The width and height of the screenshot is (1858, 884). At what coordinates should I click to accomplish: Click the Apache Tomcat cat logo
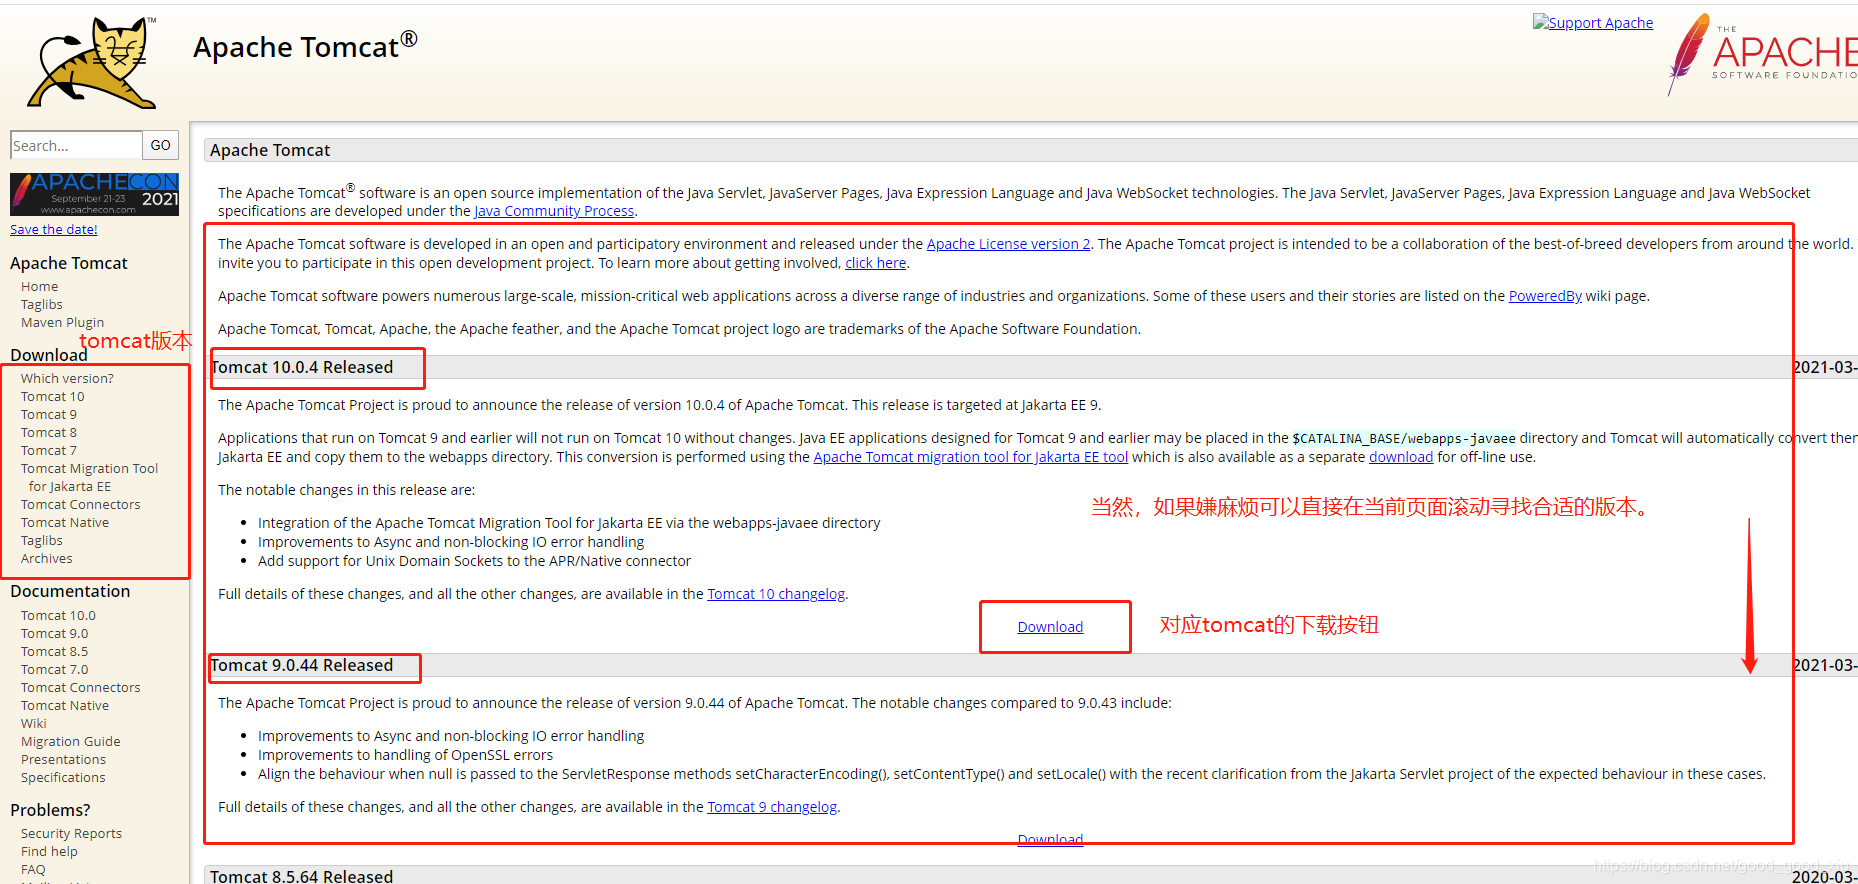[x=92, y=62]
